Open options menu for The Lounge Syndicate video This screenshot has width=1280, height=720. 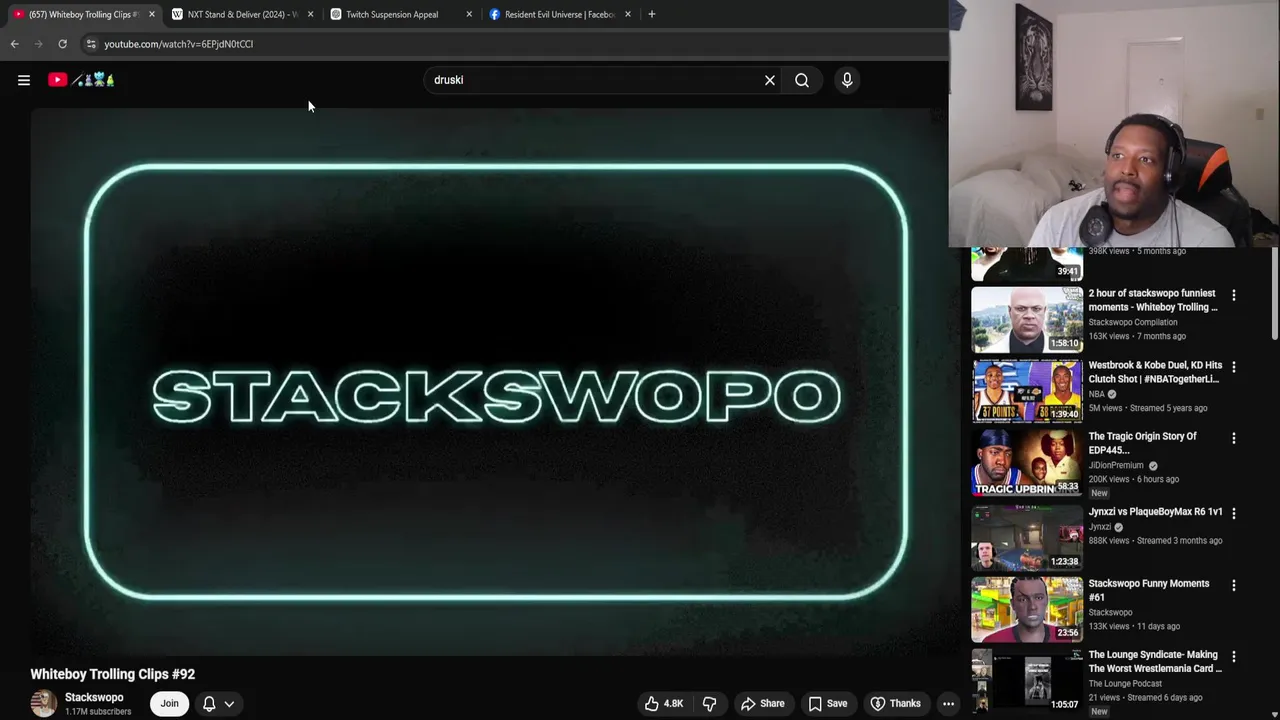1234,657
